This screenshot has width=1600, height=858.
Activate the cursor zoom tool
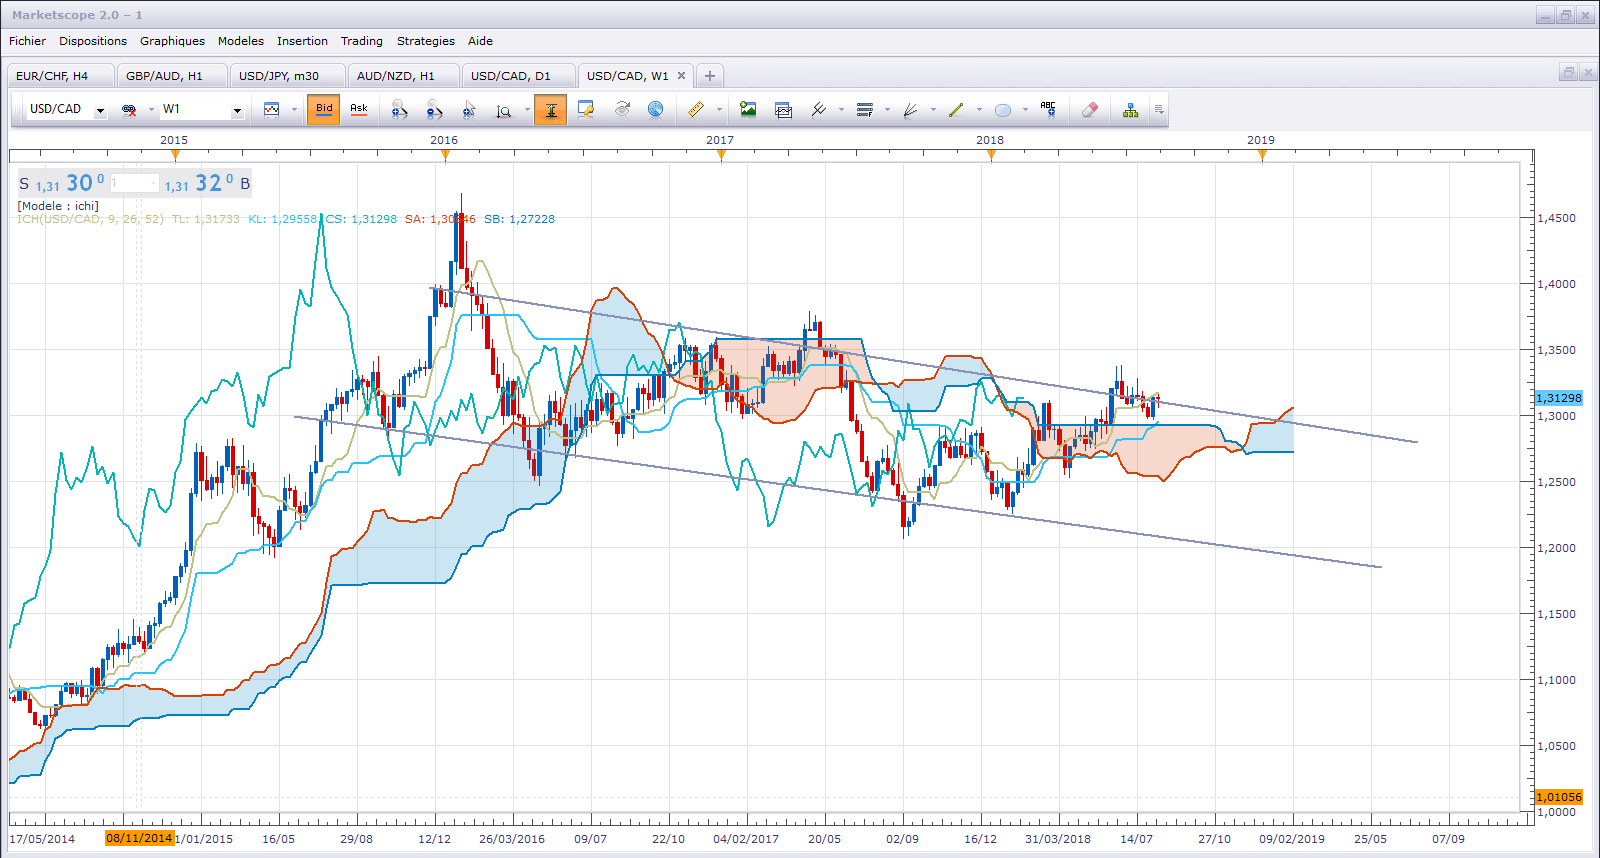point(469,110)
